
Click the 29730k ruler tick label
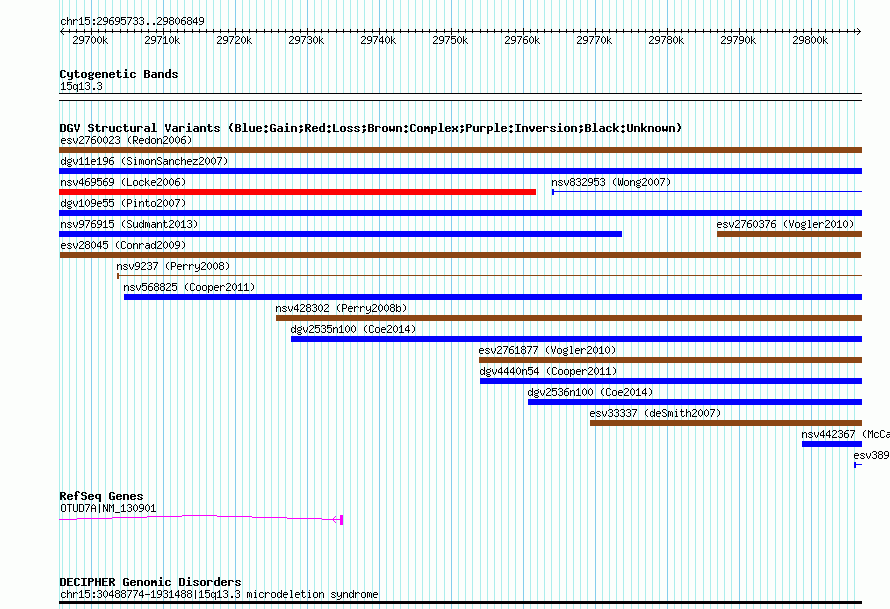pos(306,40)
